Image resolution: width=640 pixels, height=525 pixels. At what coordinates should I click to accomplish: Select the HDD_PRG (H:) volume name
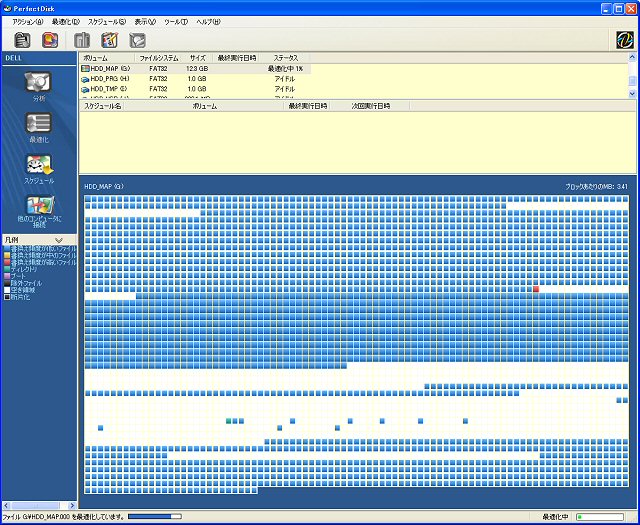click(109, 79)
